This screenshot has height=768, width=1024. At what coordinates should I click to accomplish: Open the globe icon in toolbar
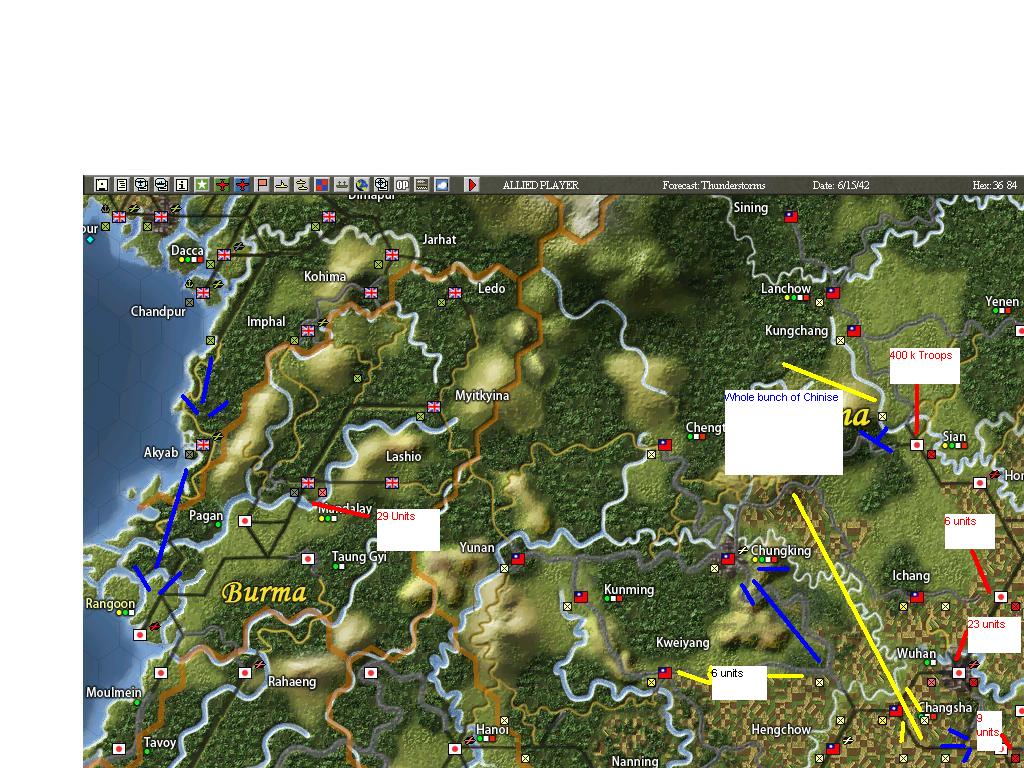point(362,185)
